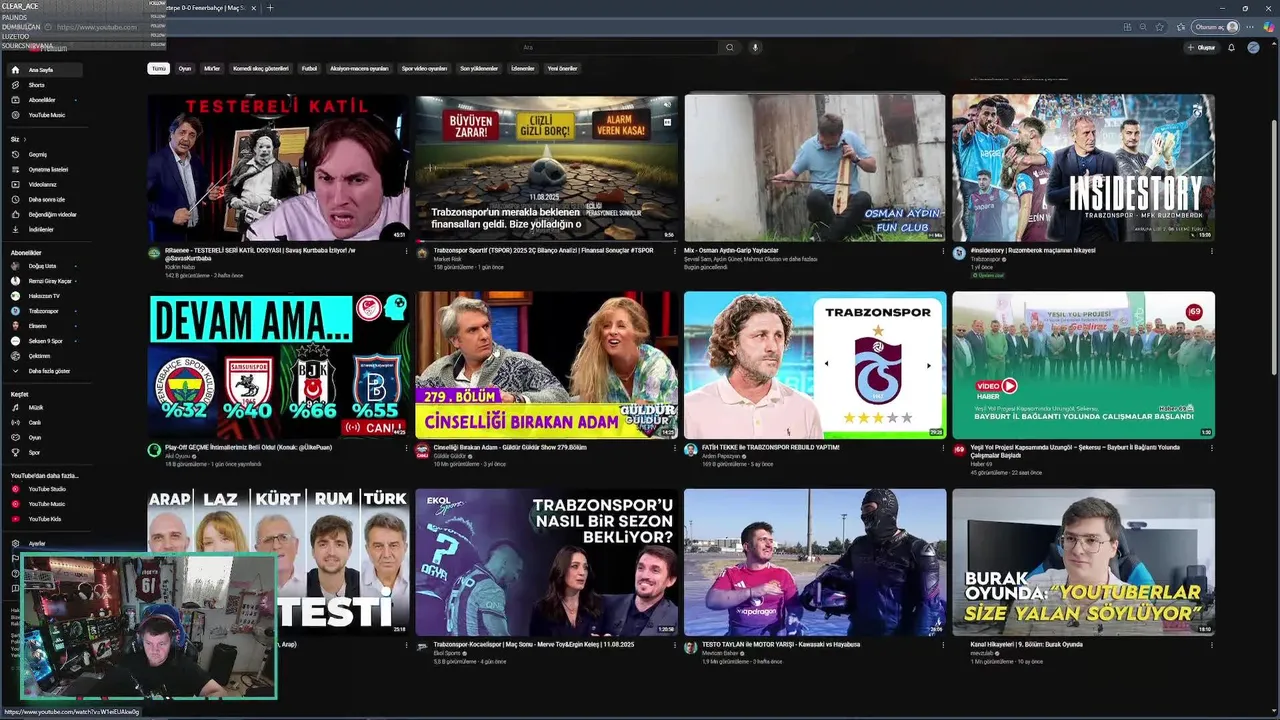The height and width of the screenshot is (720, 1280).
Task: Open Trabzonspor subscription channel
Action: (x=43, y=311)
